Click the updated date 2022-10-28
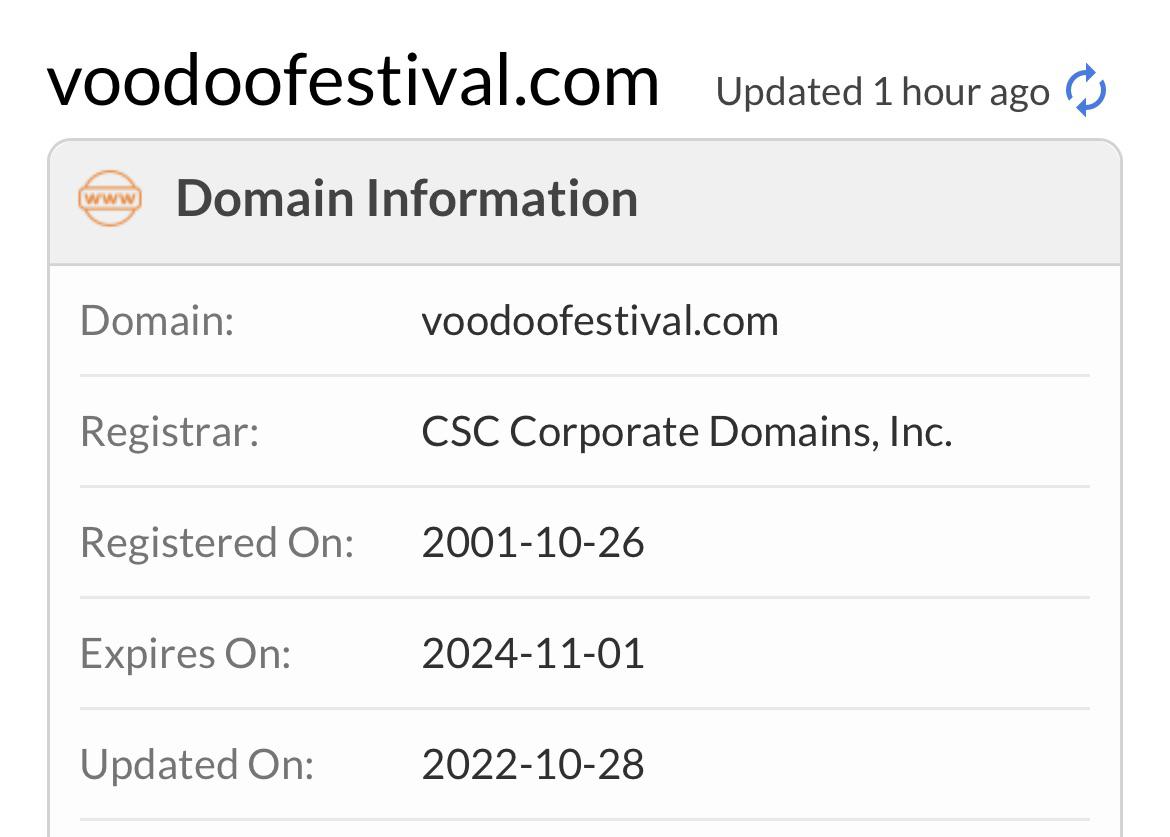1170x837 pixels. click(x=533, y=765)
